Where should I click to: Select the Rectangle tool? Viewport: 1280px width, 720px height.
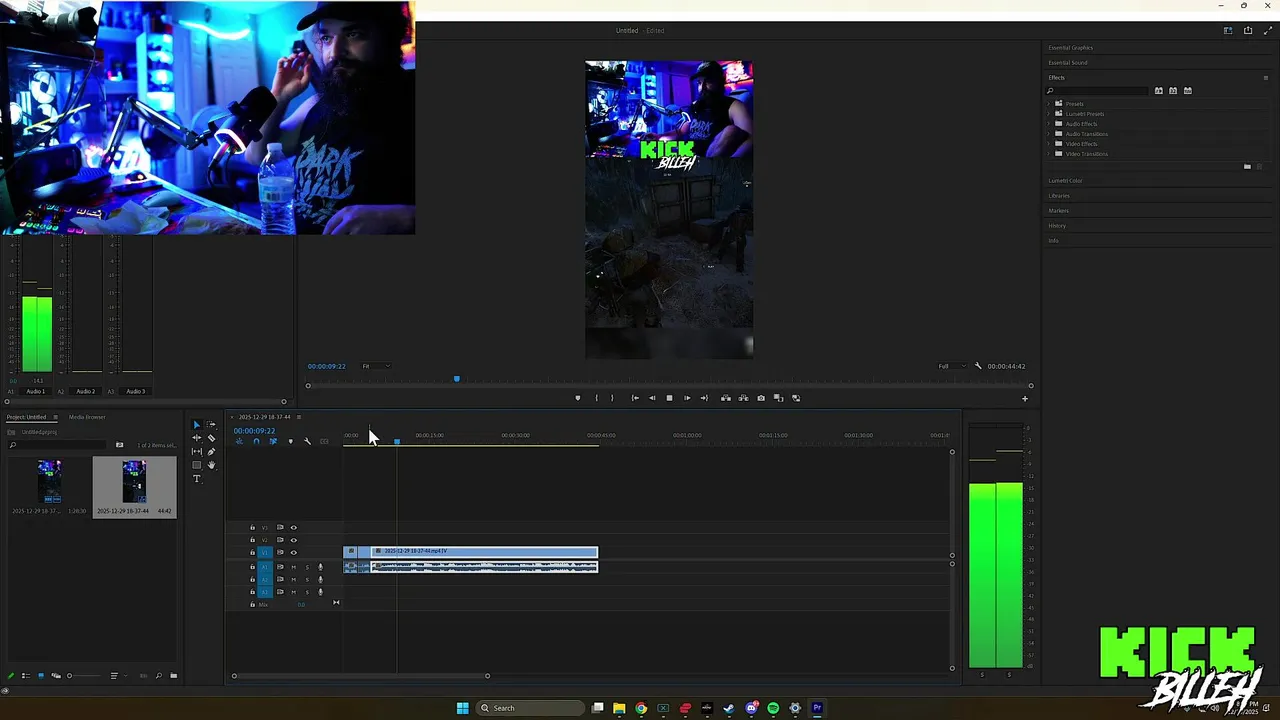pyautogui.click(x=197, y=465)
